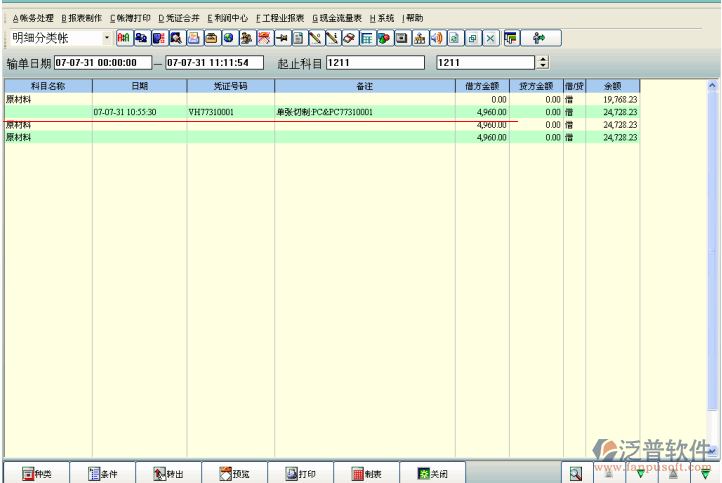Viewport: 722px width, 483px height.
Task: Click the globe icon in toolbar
Action: tap(228, 38)
